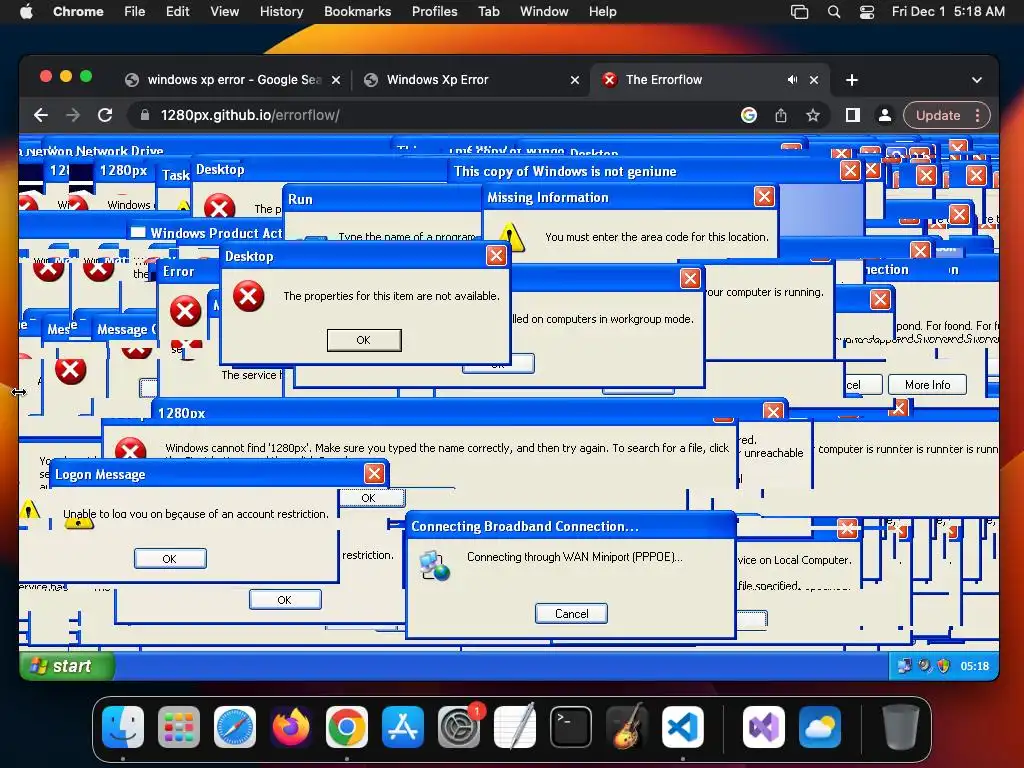The image size is (1024, 768).
Task: Open the Profiles menu
Action: click(434, 12)
